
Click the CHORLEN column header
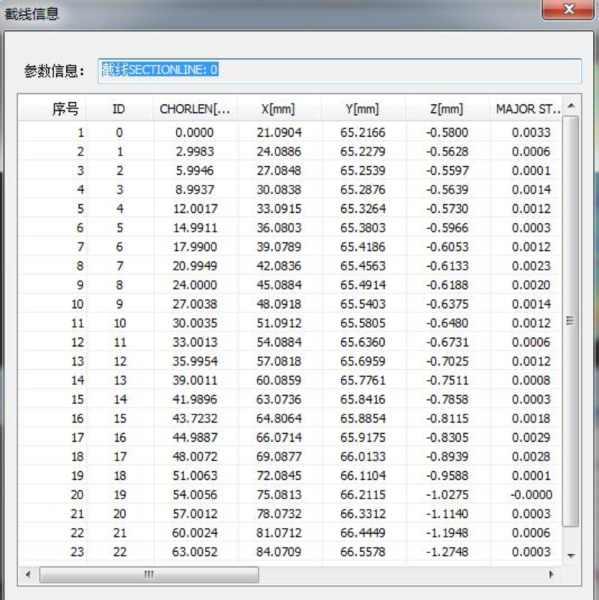[x=195, y=109]
